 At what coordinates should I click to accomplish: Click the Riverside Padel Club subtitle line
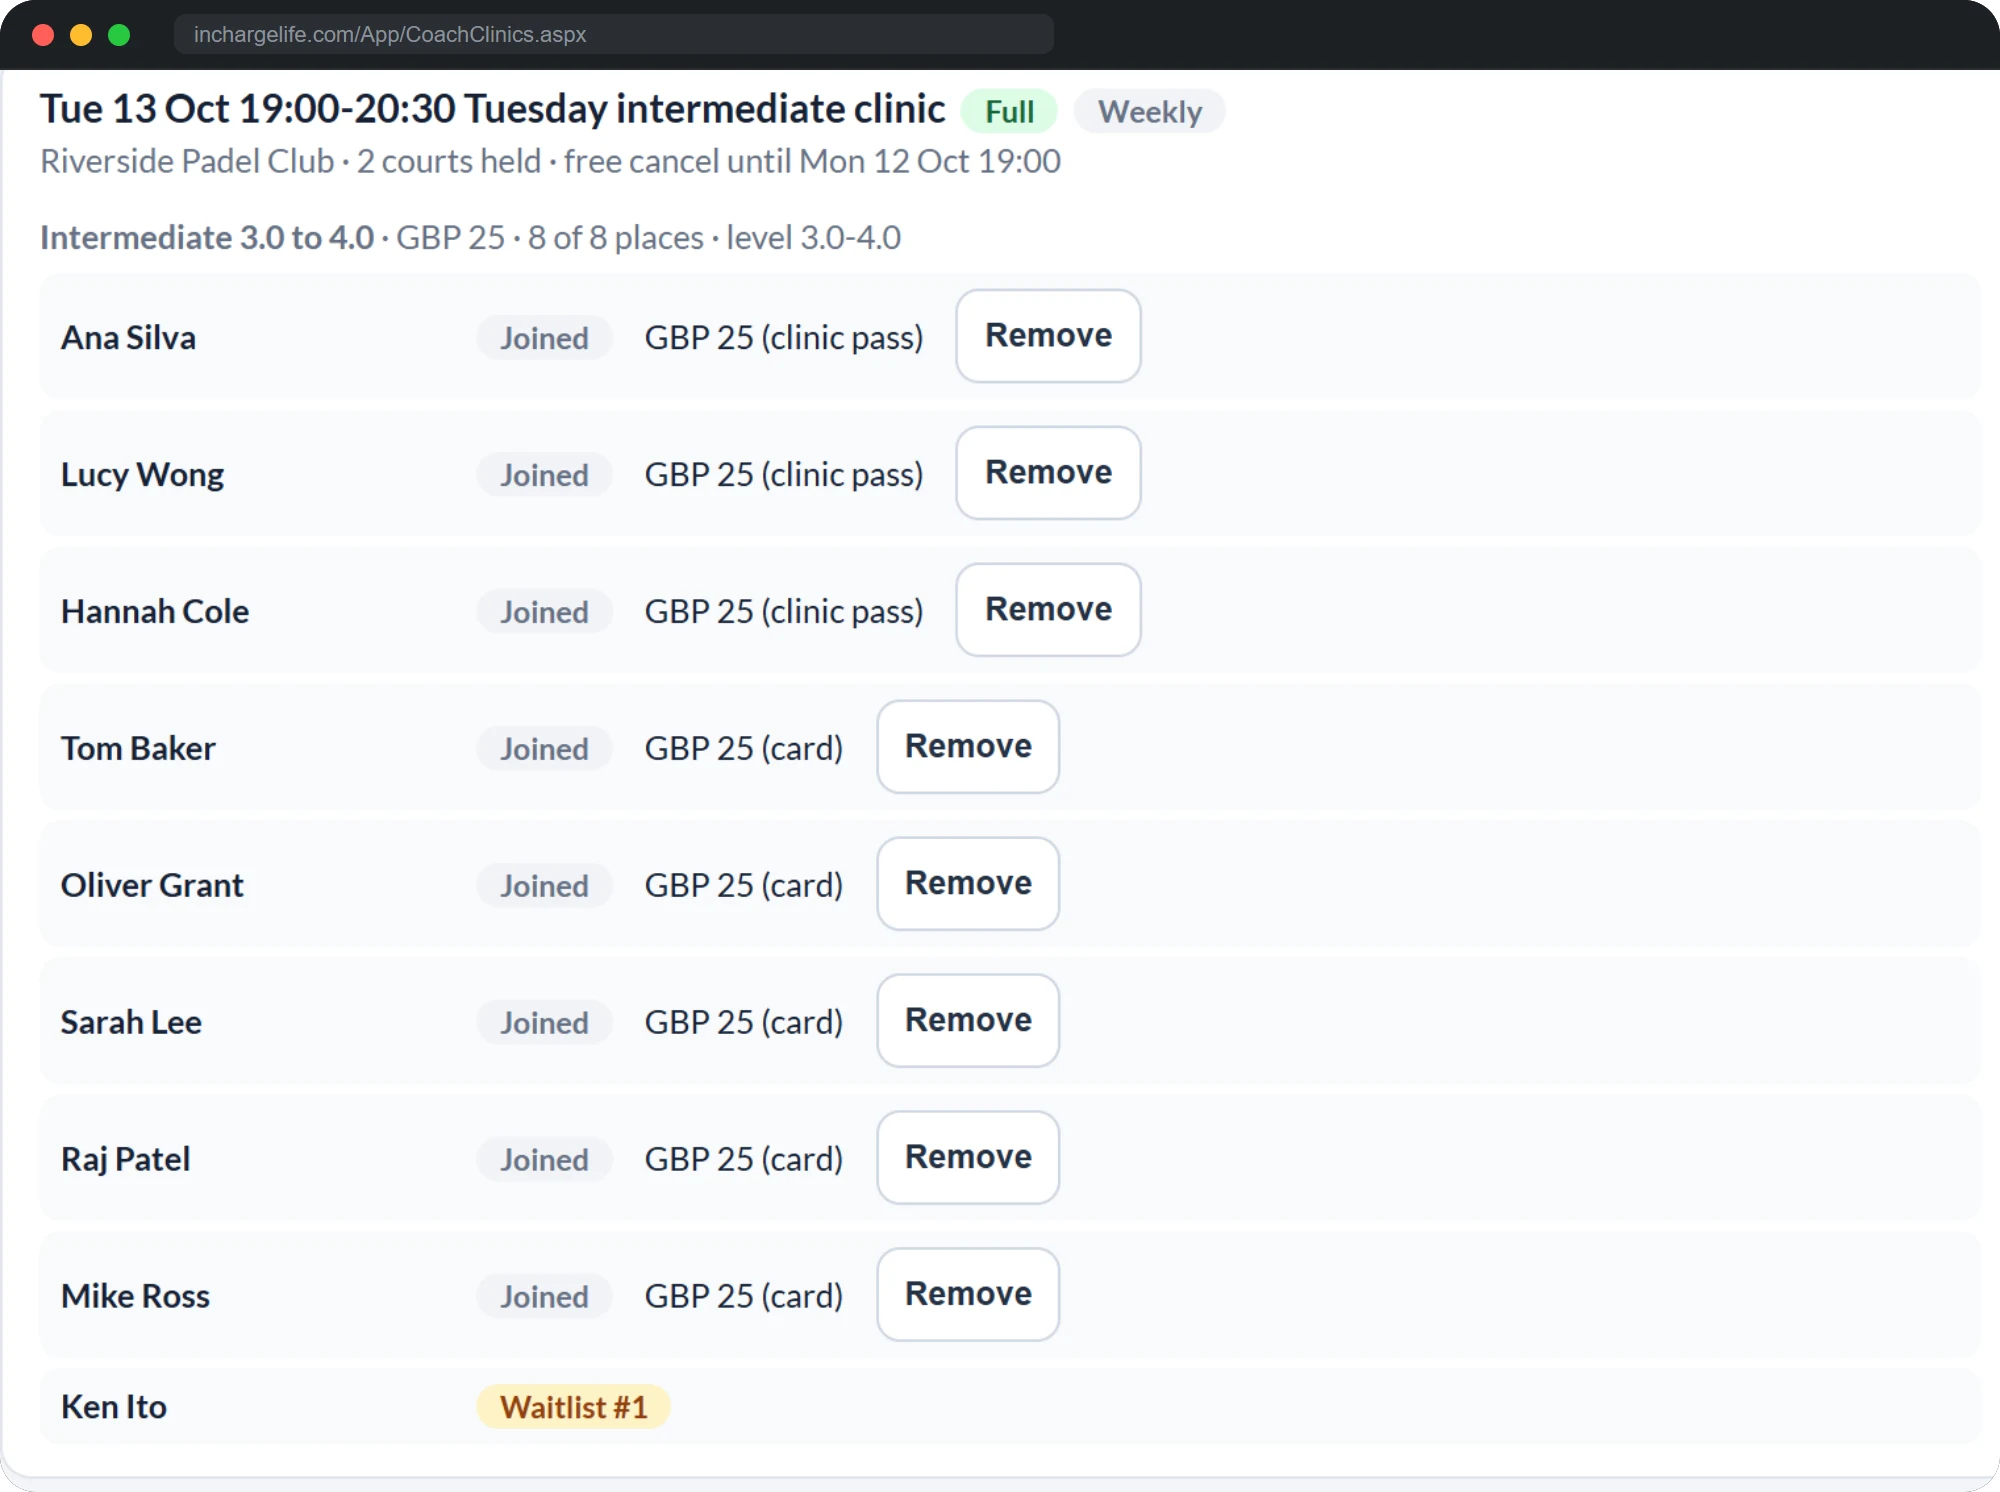[x=550, y=161]
